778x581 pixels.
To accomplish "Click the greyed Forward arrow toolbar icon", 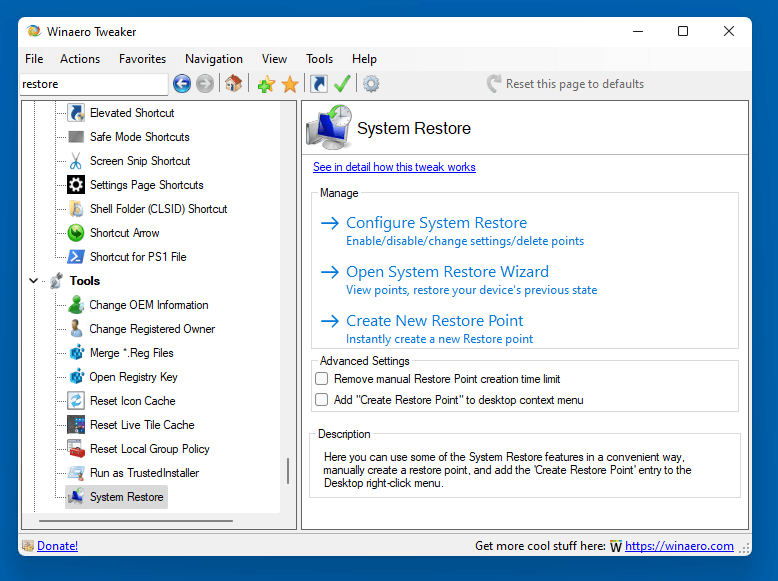I will click(205, 84).
